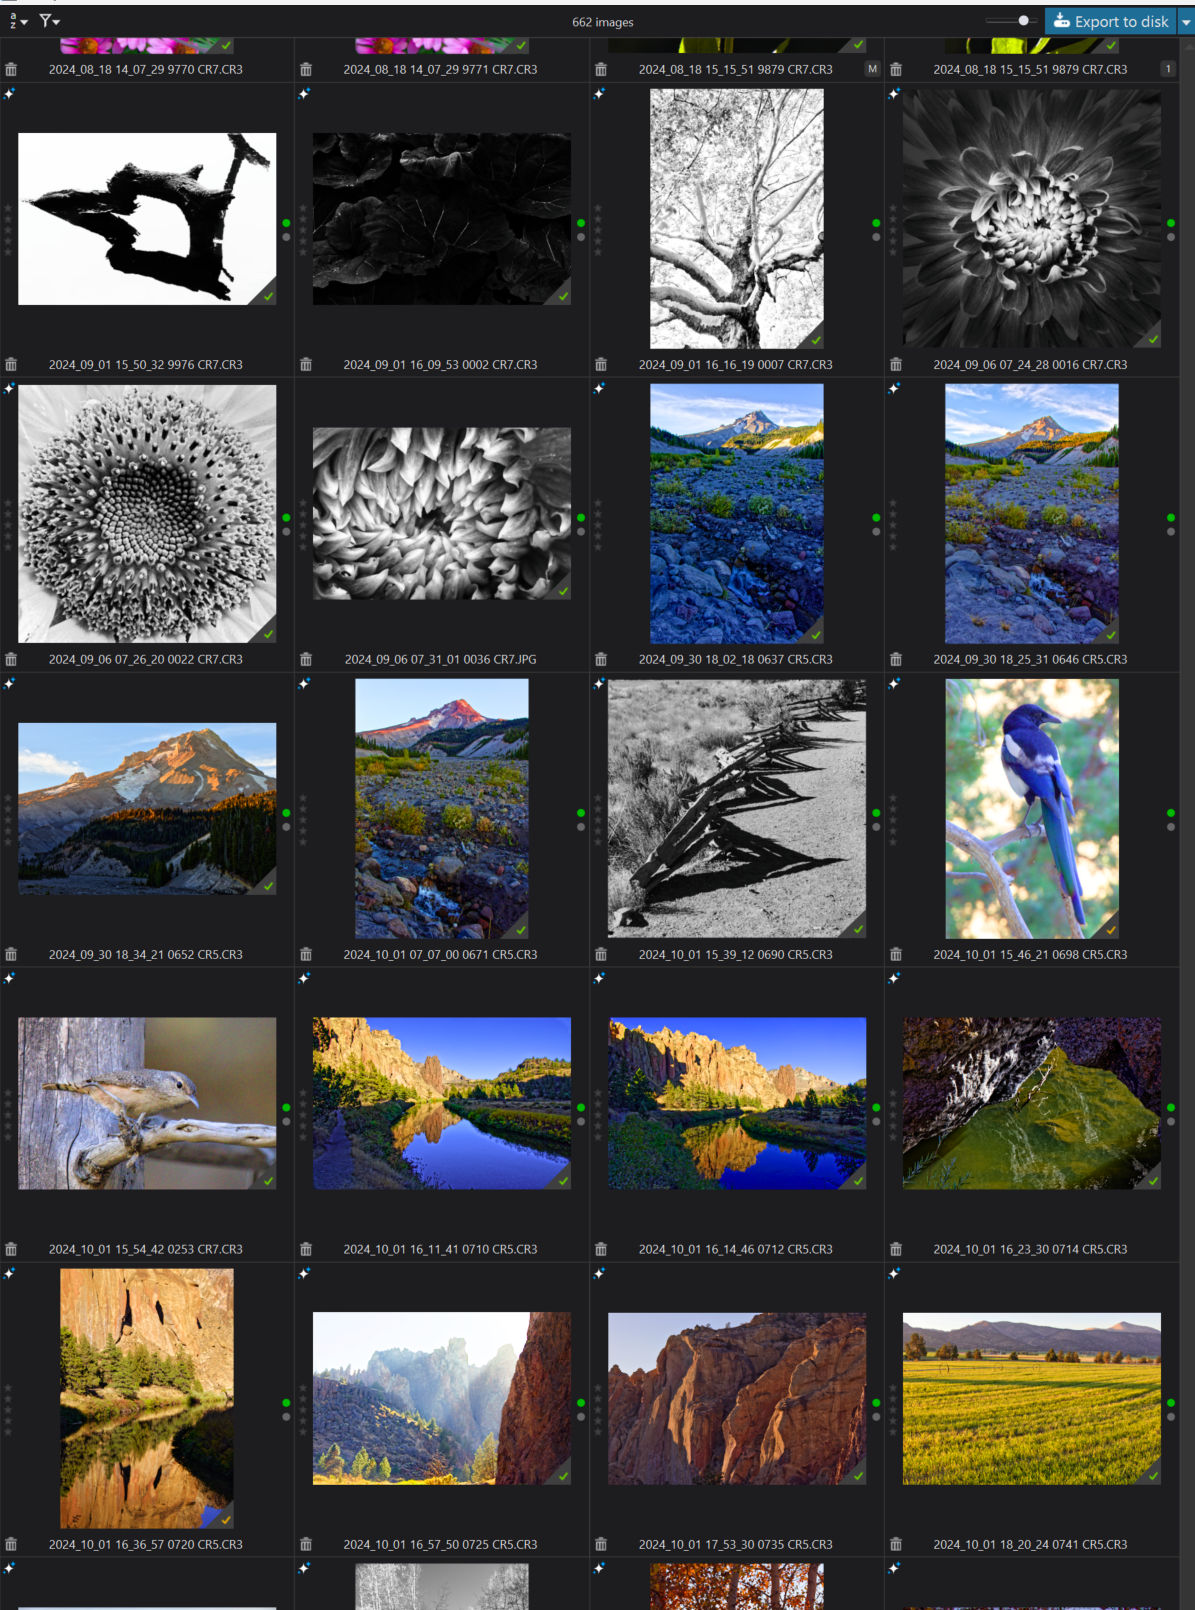This screenshot has height=1610, width=1195.
Task: Click sparkle icon on dahlia flower cell
Action: [894, 93]
